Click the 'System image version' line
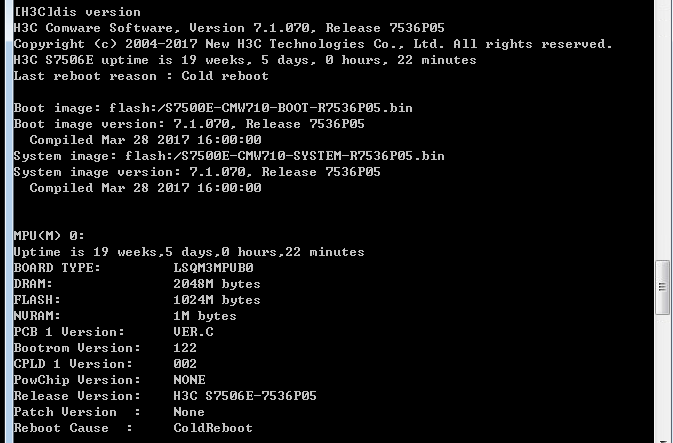673x443 pixels. pyautogui.click(x=197, y=172)
